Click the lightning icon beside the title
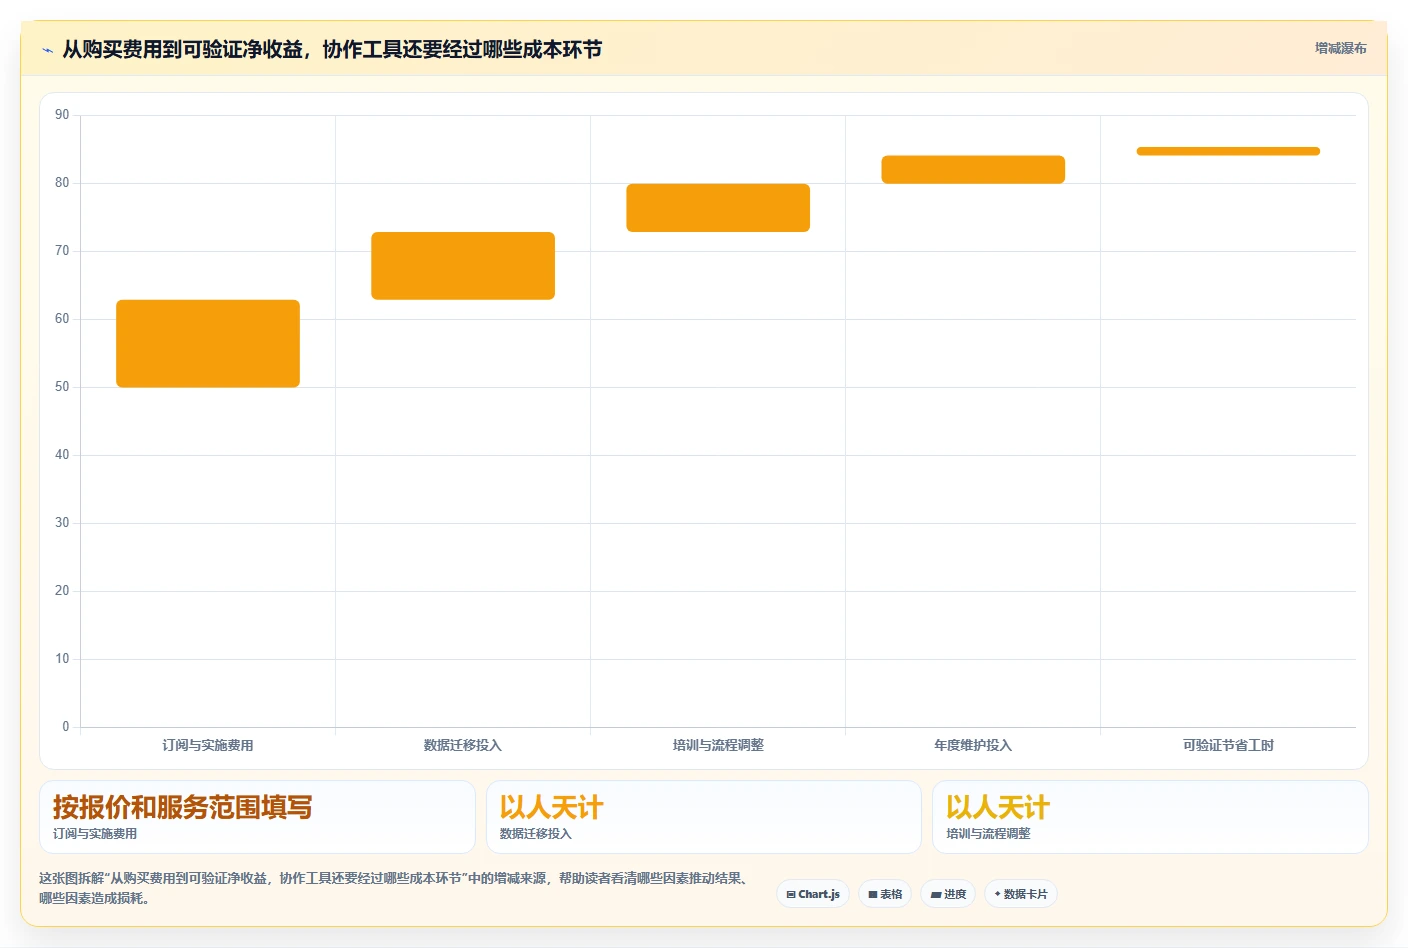Image resolution: width=1408 pixels, height=948 pixels. click(47, 50)
